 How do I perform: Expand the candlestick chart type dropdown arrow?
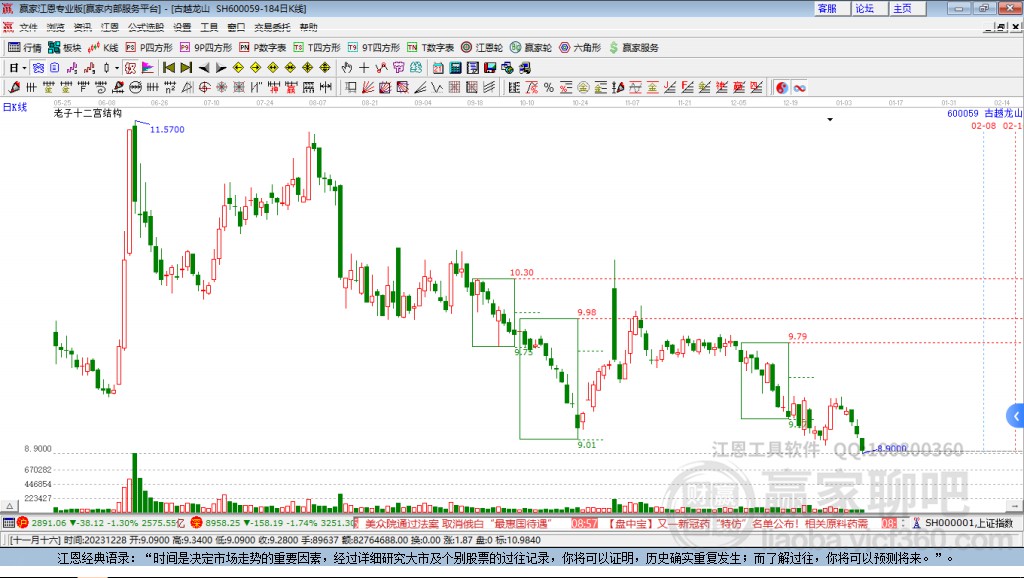point(117,67)
